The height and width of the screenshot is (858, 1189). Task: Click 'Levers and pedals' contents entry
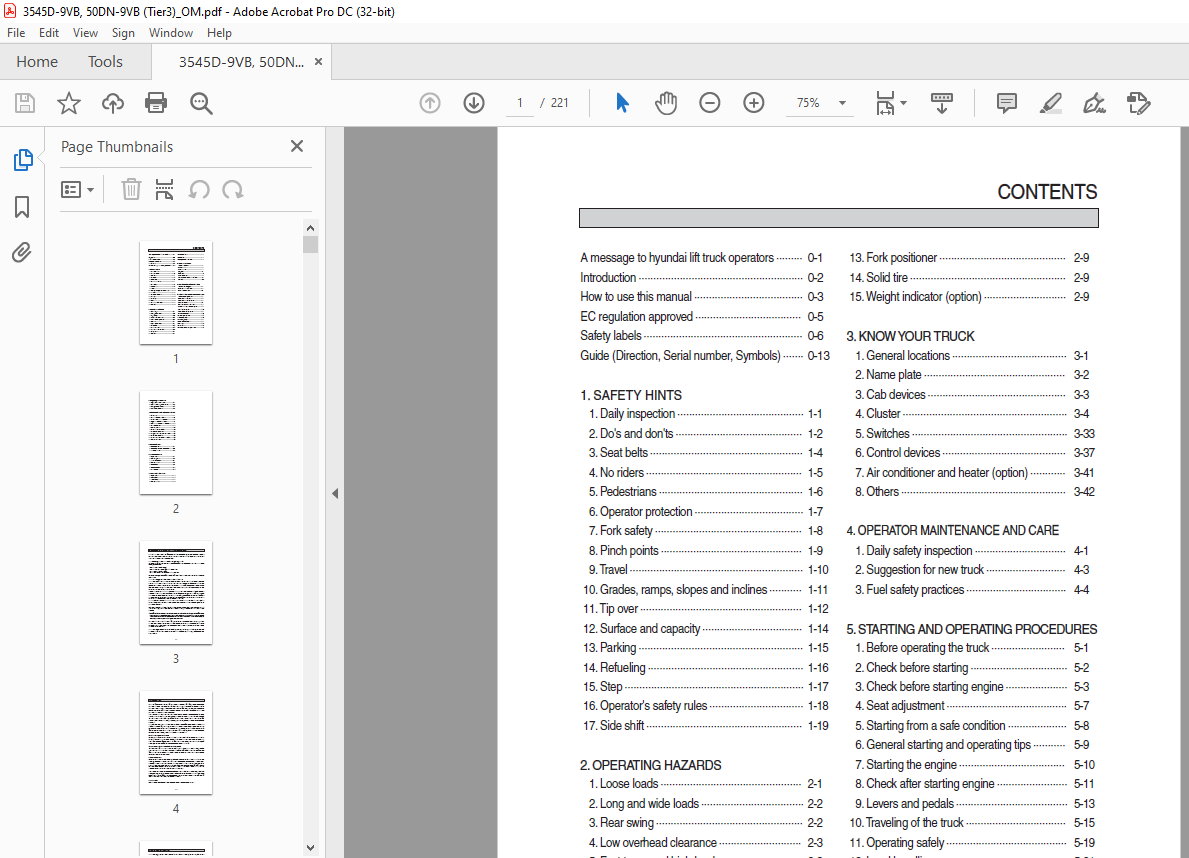[975, 803]
